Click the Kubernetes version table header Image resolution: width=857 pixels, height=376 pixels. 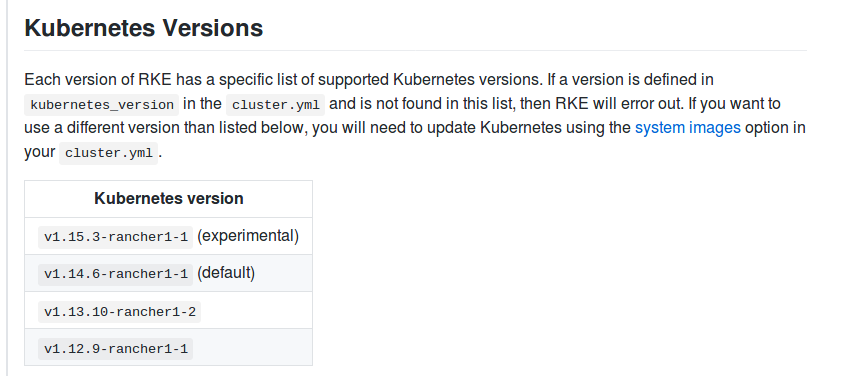coord(168,198)
